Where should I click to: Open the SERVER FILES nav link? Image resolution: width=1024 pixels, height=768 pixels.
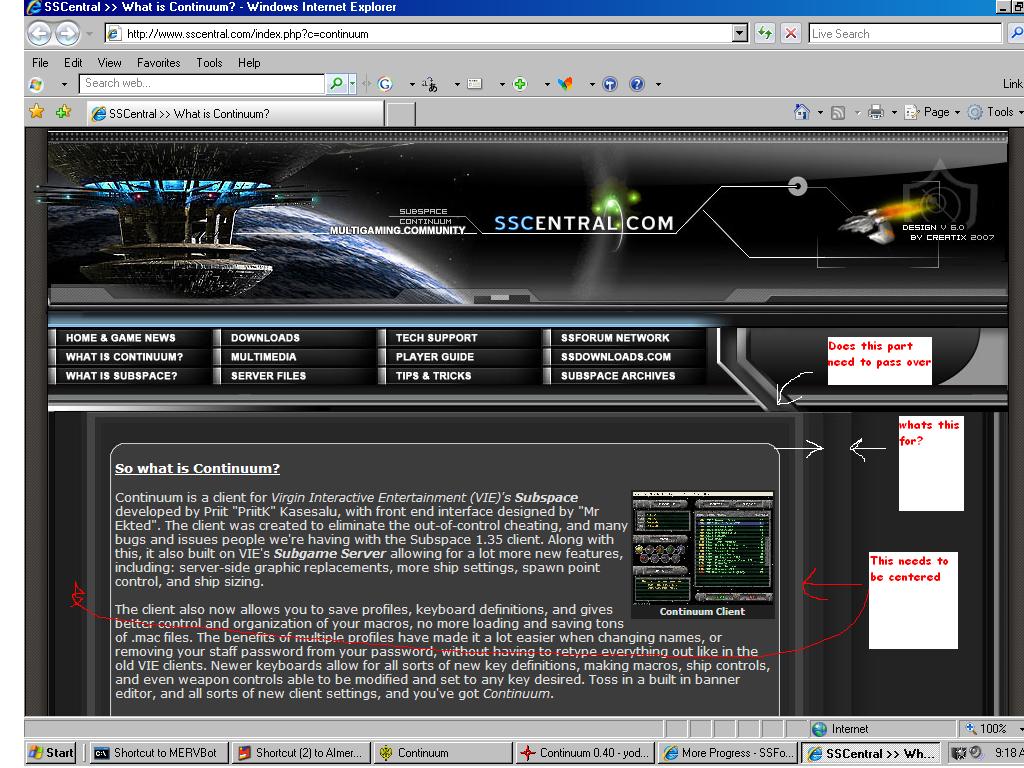268,376
